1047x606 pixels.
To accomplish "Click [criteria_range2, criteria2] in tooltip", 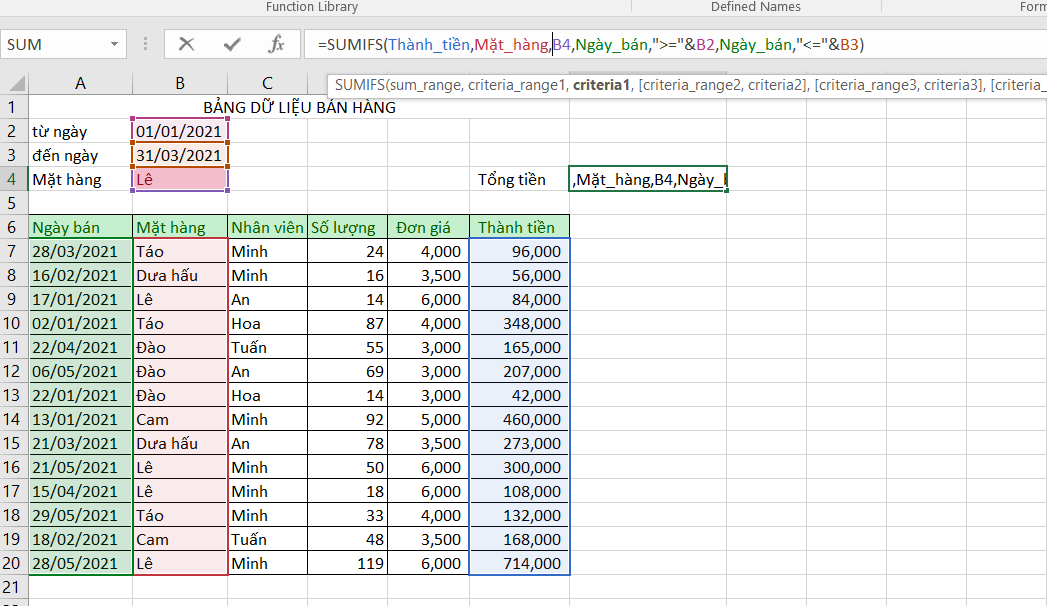I will click(x=722, y=85).
